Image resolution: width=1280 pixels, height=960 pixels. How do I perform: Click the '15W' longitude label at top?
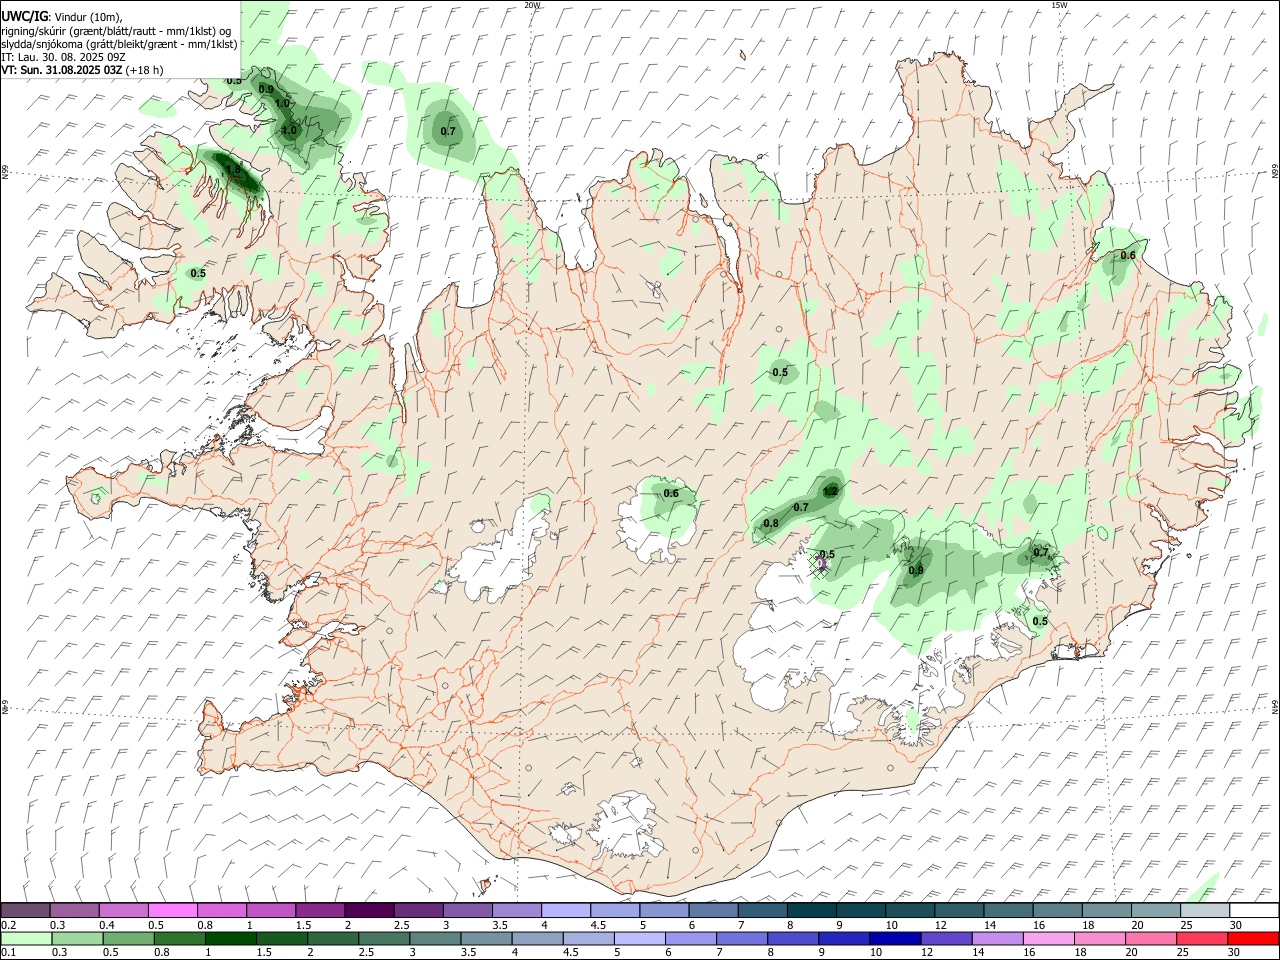pos(1059,5)
